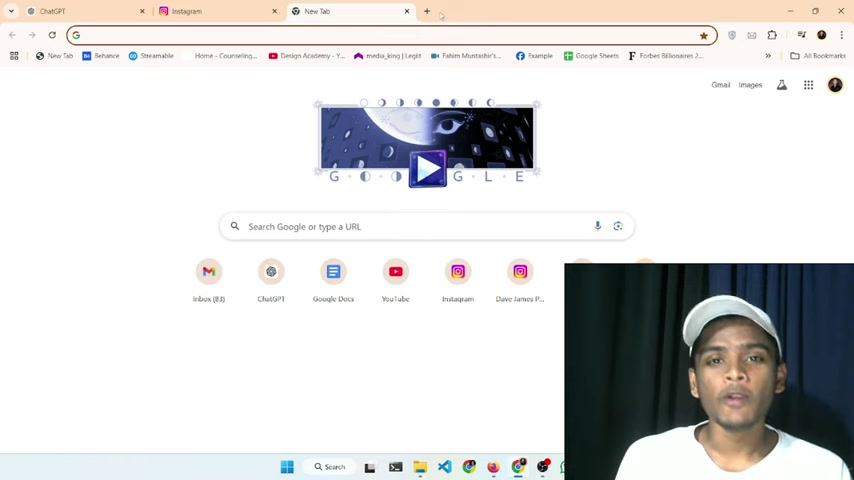This screenshot has width=854, height=480.
Task: Open Task View in taskbar
Action: click(x=370, y=467)
